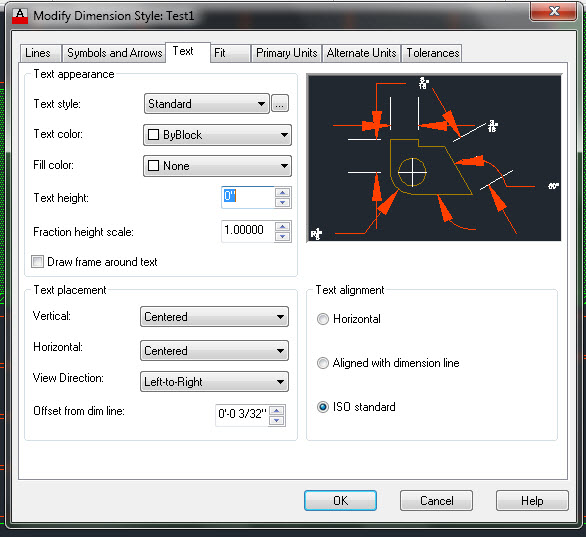Increase Text height with up arrow

[283, 192]
